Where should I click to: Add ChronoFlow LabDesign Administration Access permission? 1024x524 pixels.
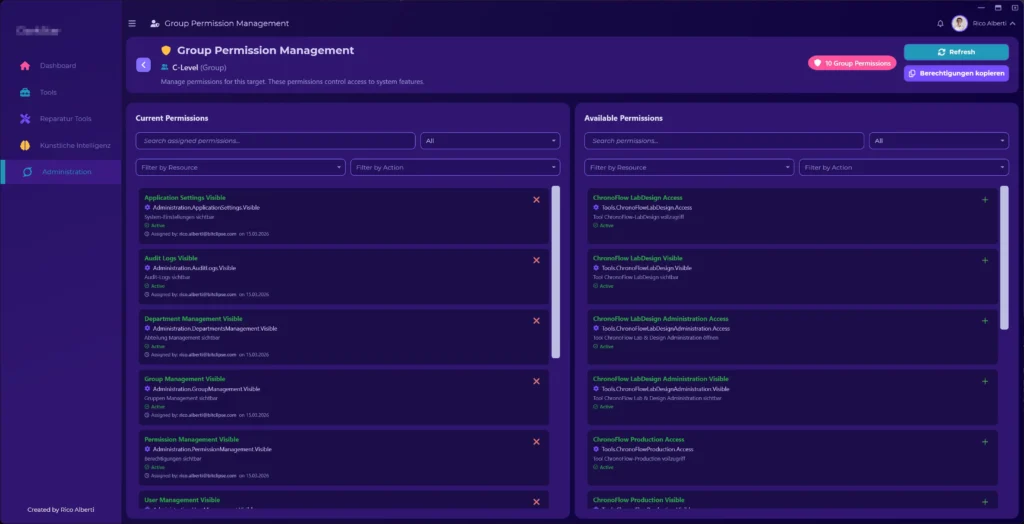[x=985, y=321]
